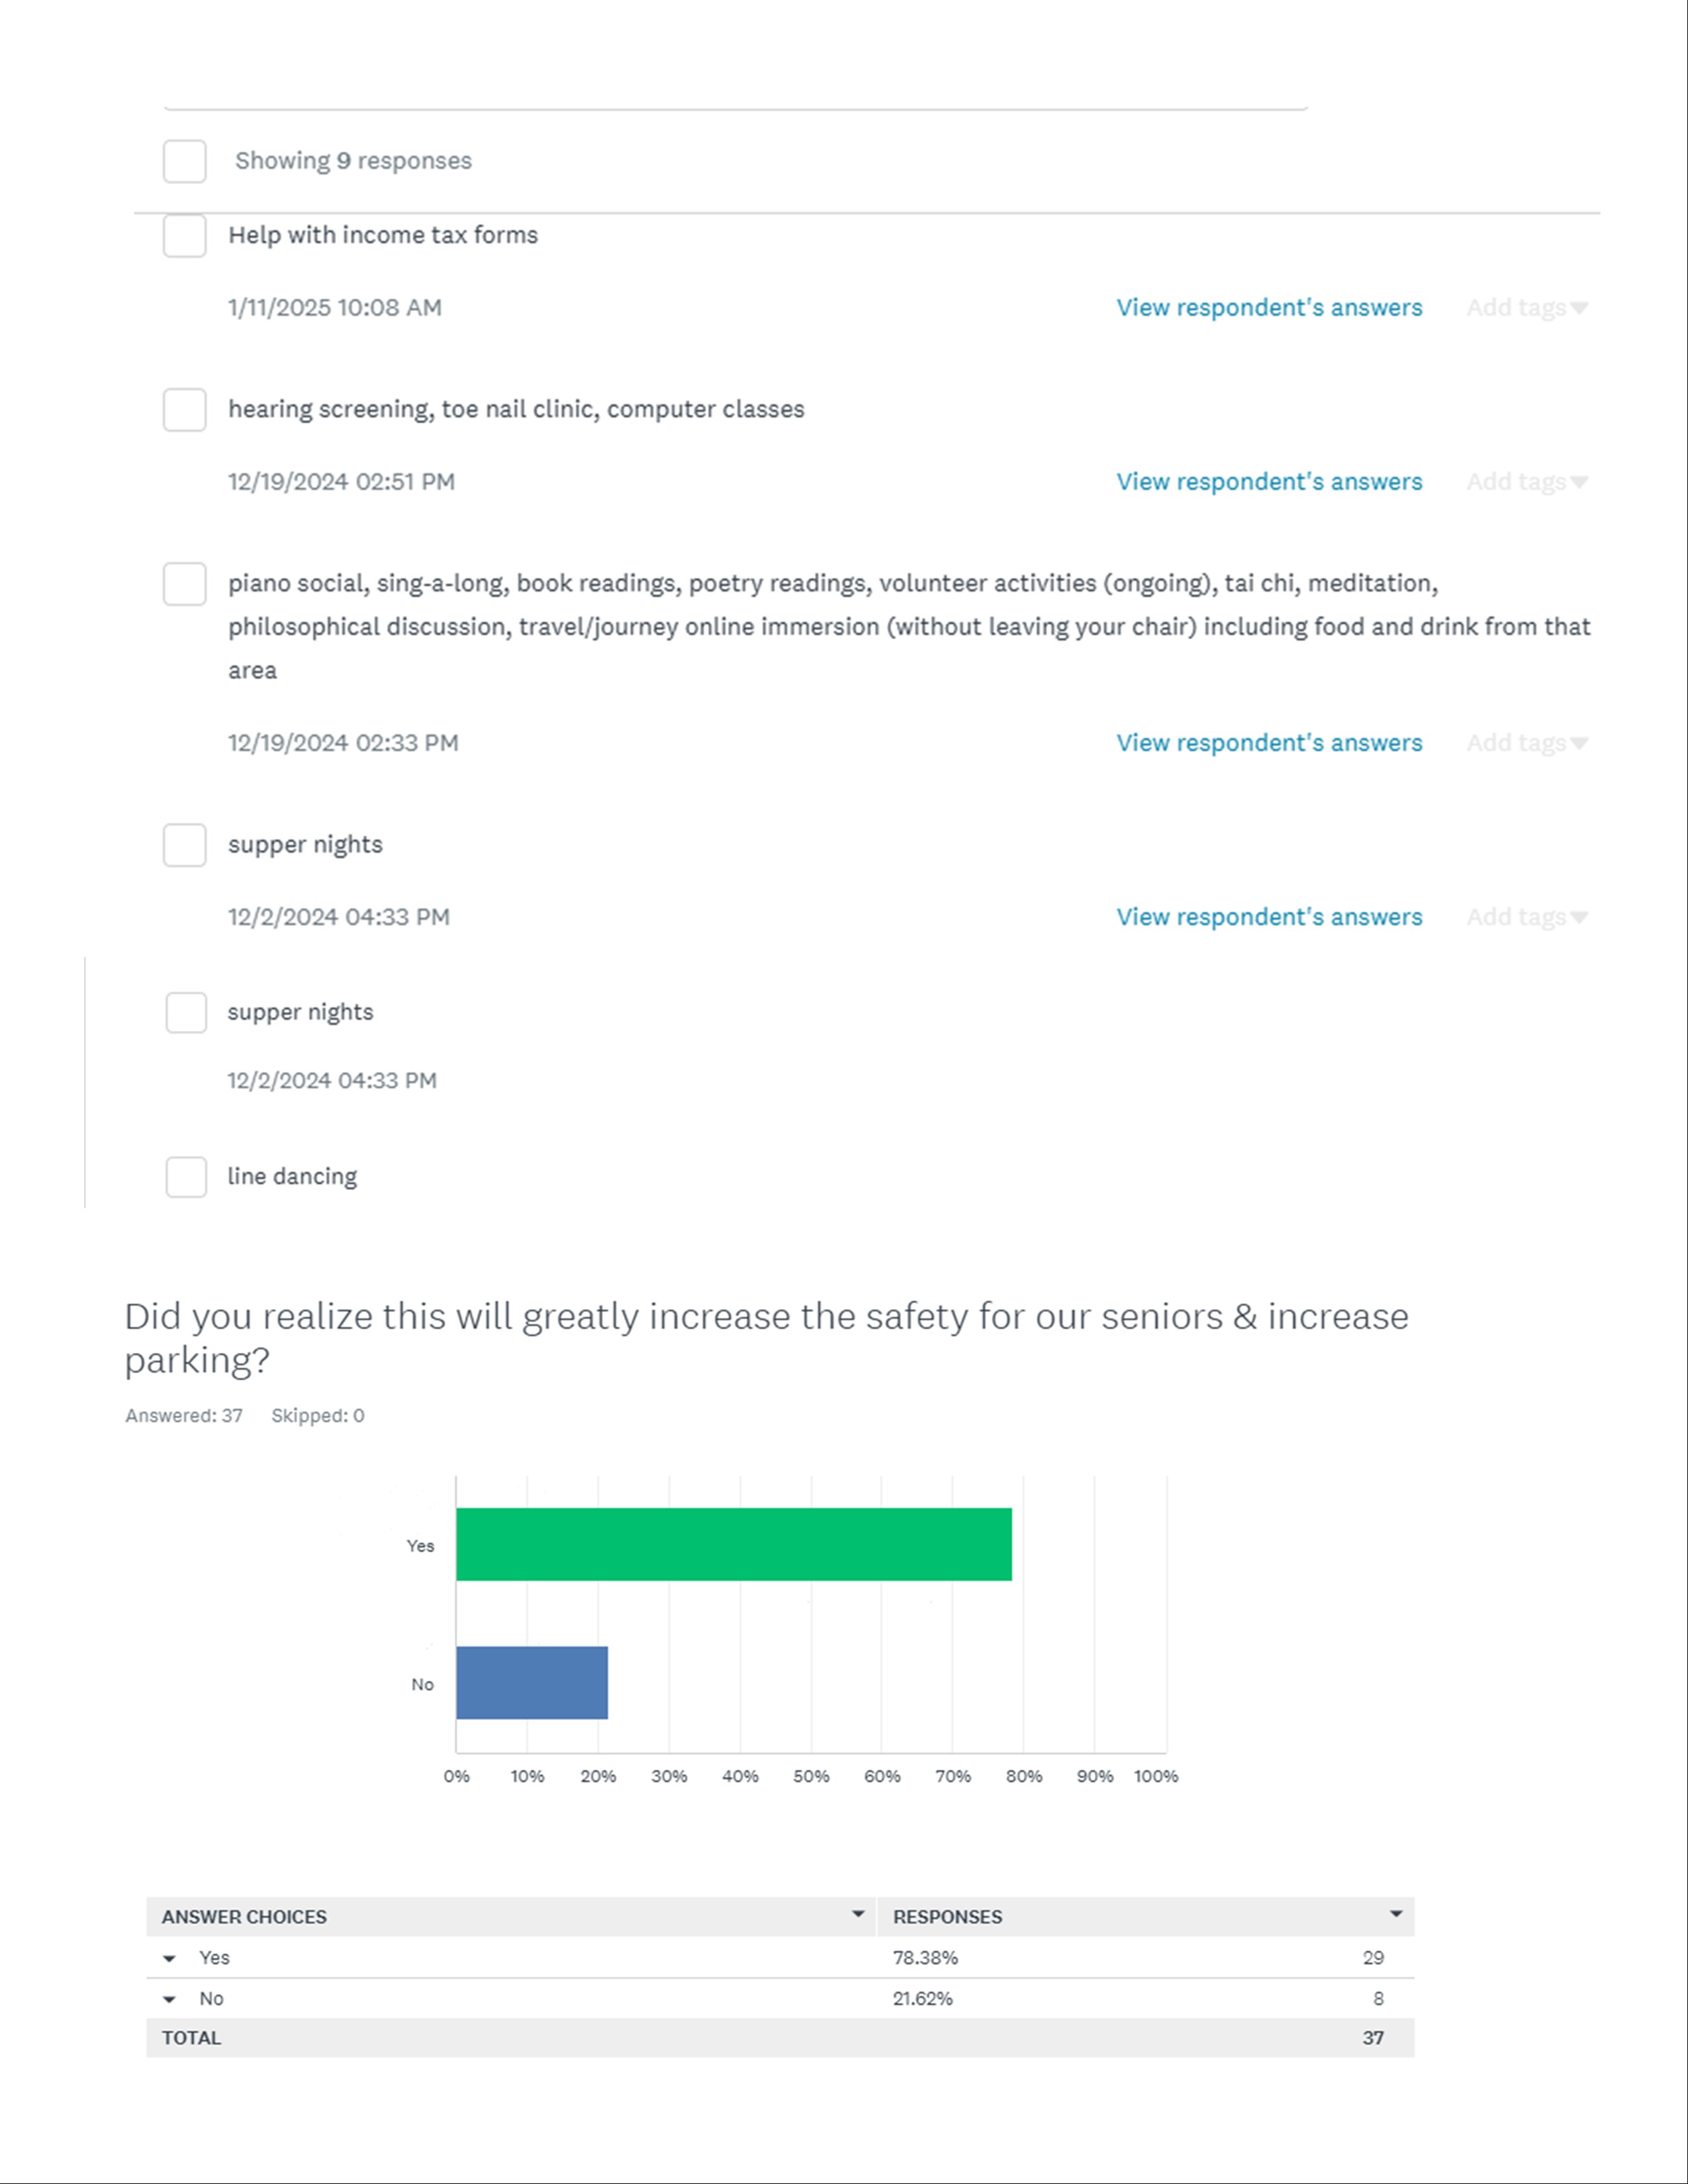View respondent's answers for income tax response

(1268, 308)
